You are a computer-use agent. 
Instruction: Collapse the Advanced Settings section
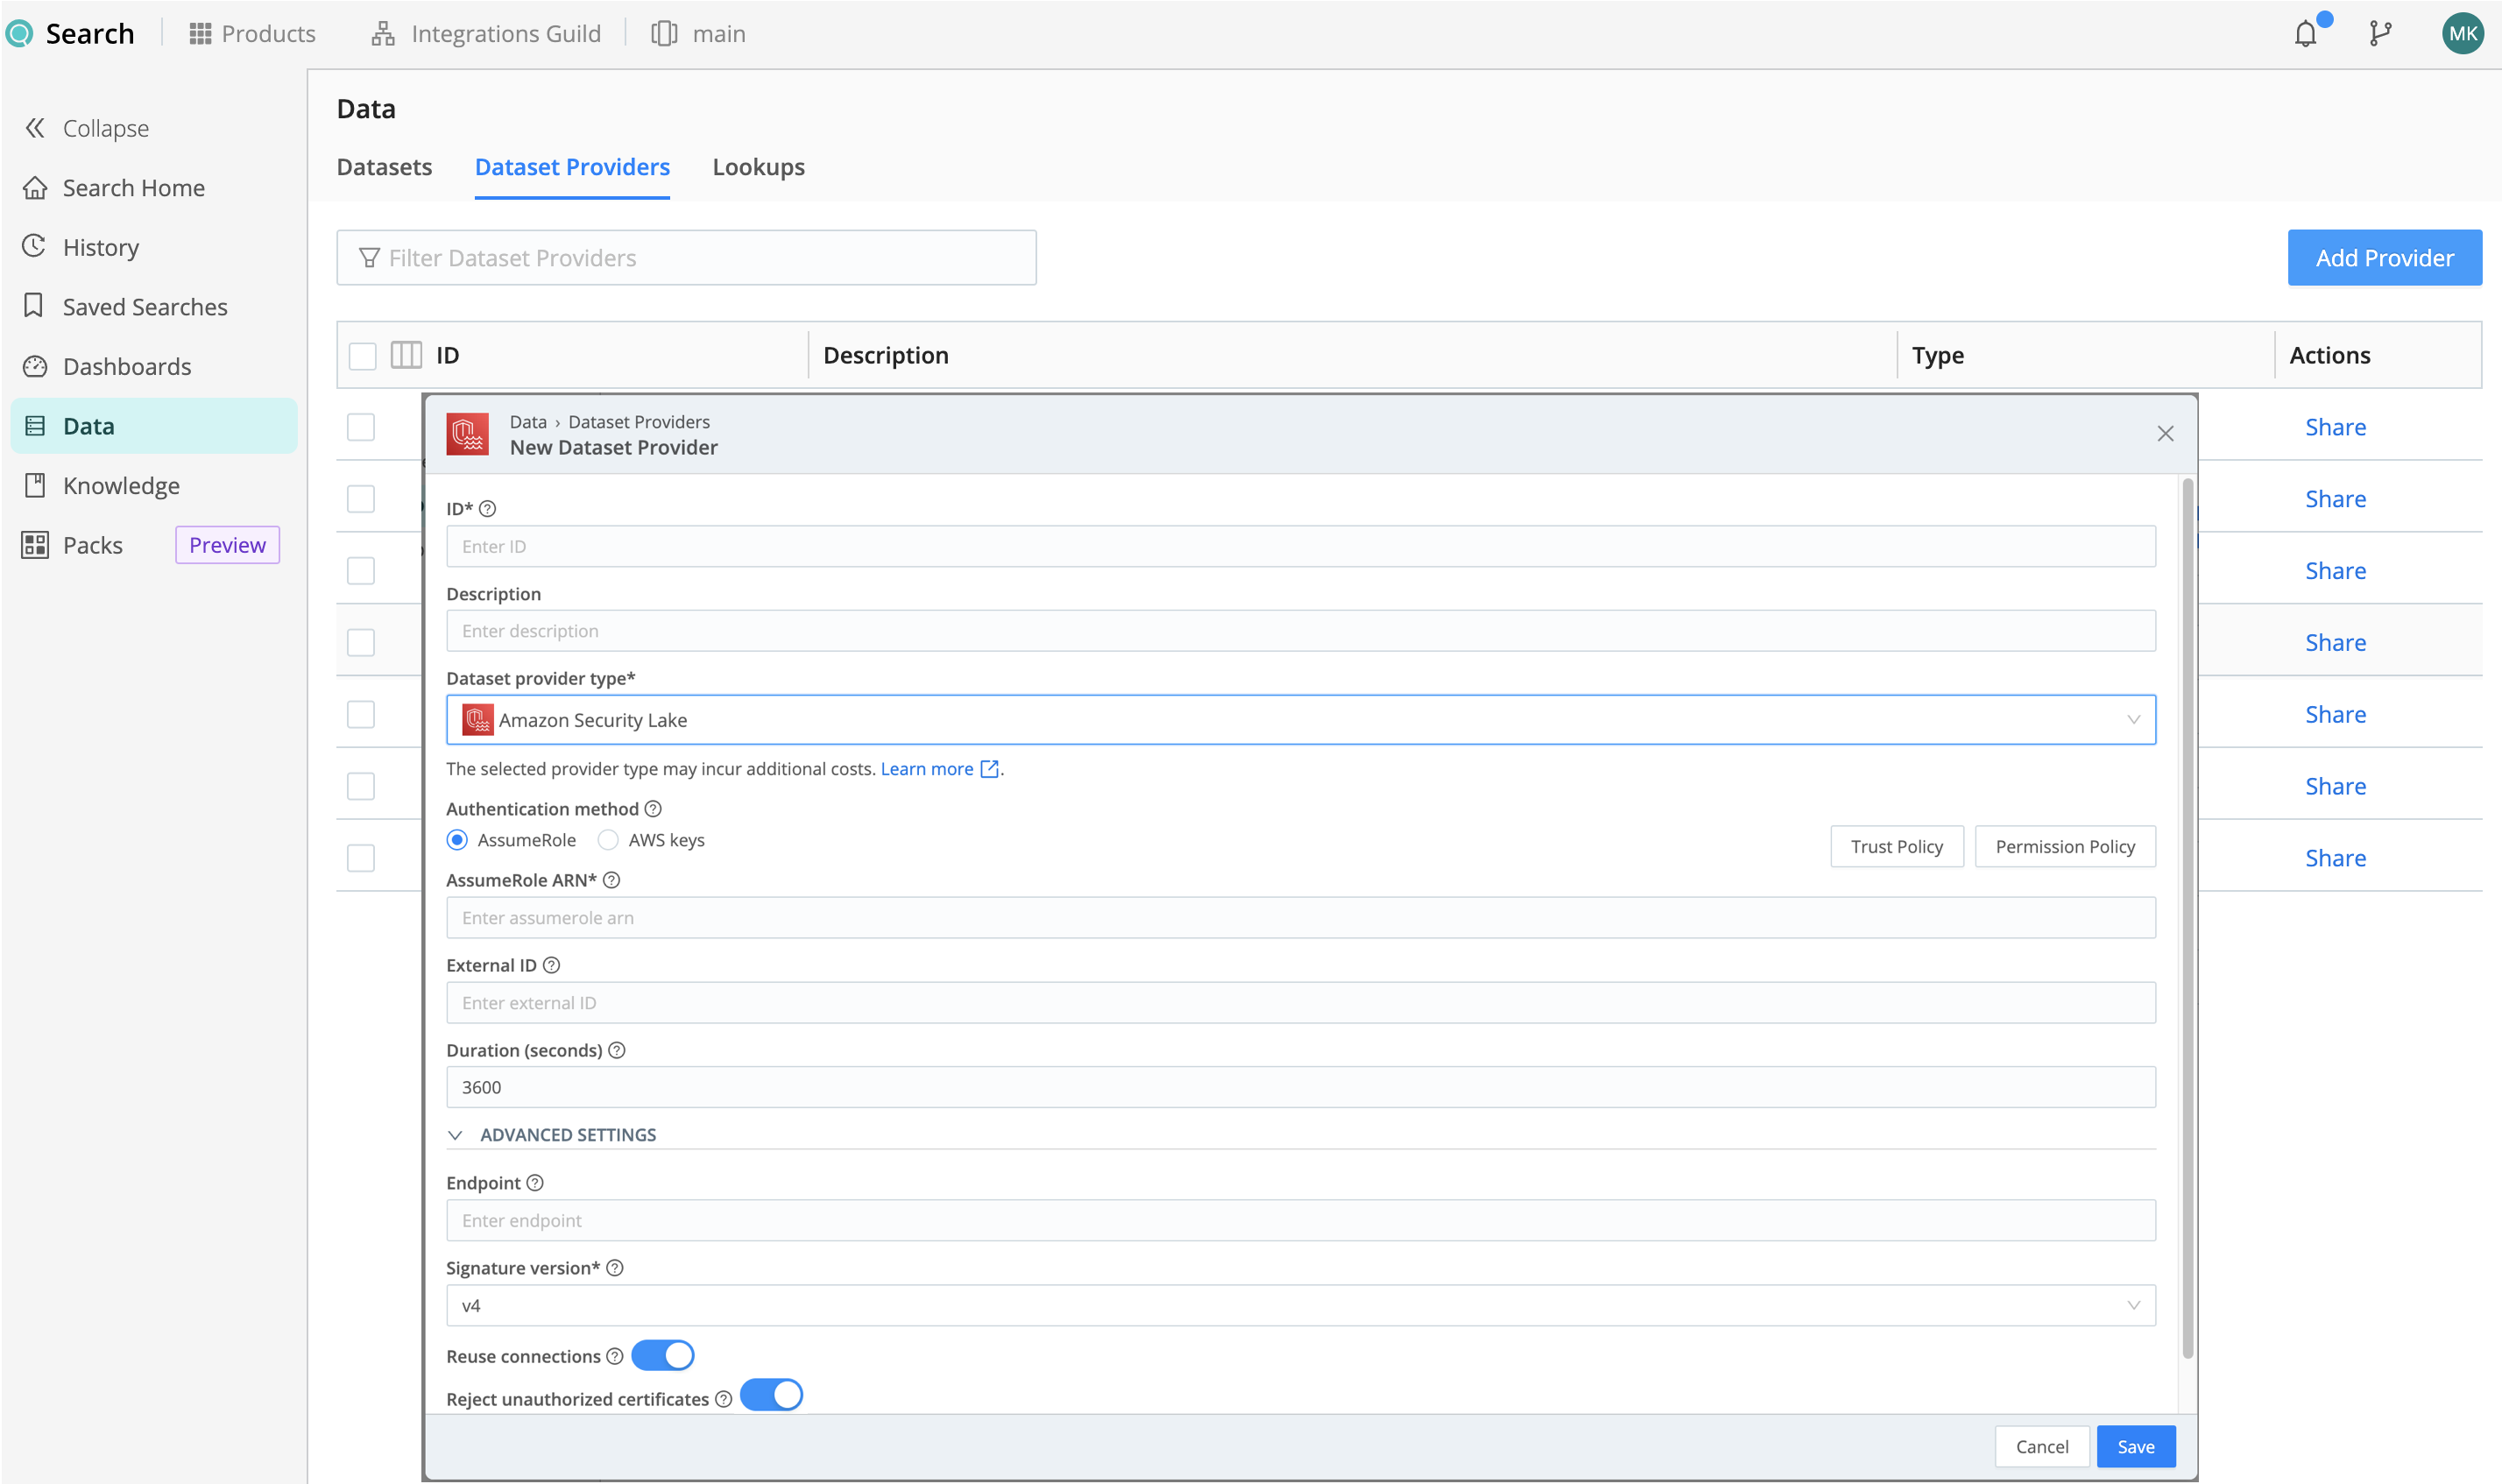[457, 1135]
